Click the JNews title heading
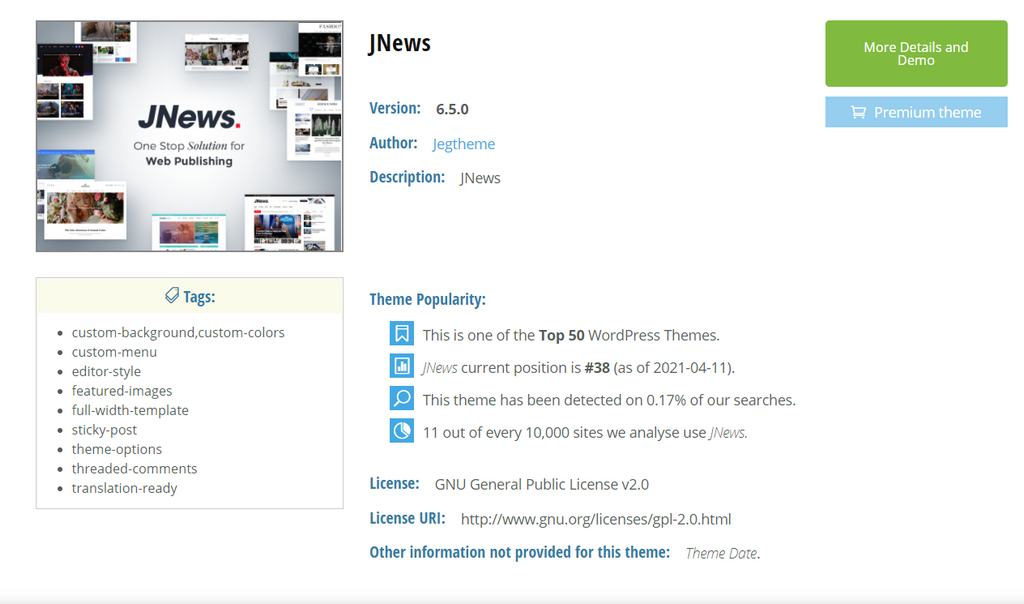Screen dimensions: 1024x604 coord(399,43)
